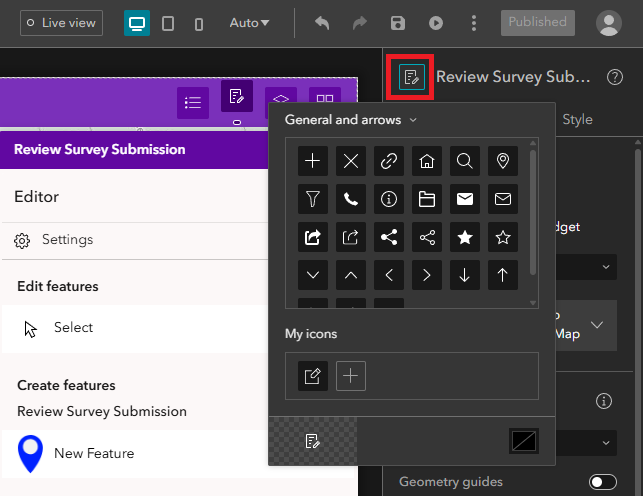Open the survey edit widget in header
Screen dimensions: 643x496
[237, 96]
